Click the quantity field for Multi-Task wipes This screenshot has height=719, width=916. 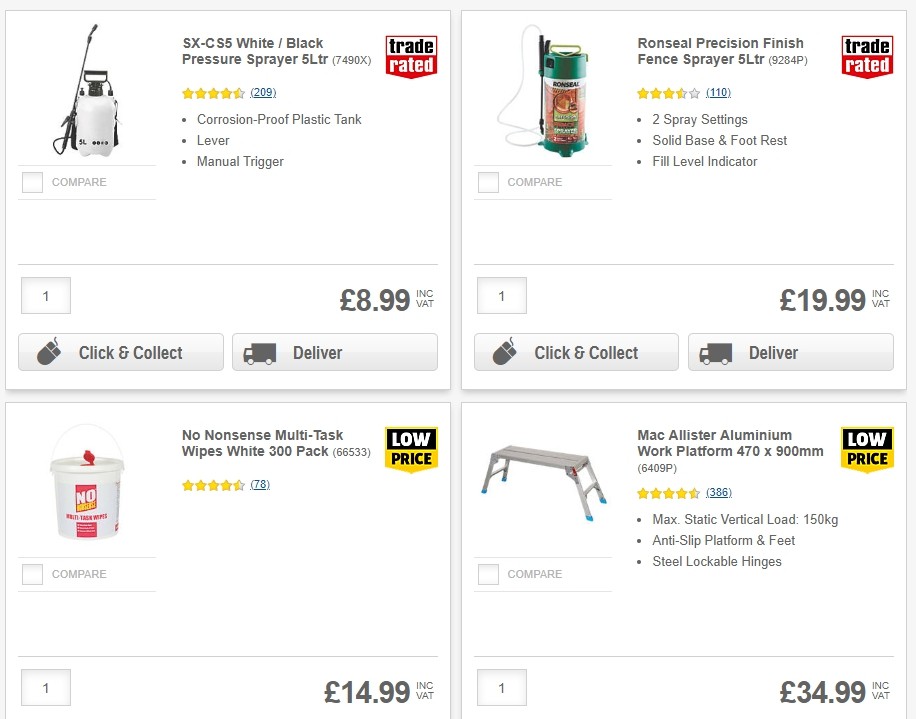(45, 687)
